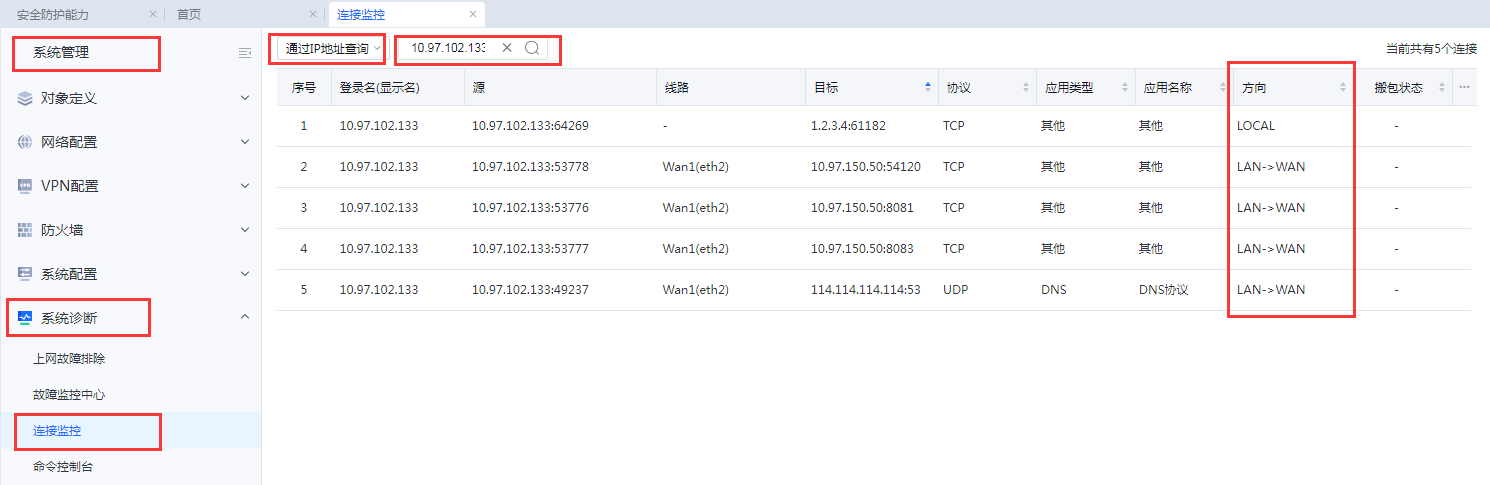The width and height of the screenshot is (1490, 485).
Task: Select source 10.97.102.133:49237 cell
Action: pyautogui.click(x=530, y=290)
